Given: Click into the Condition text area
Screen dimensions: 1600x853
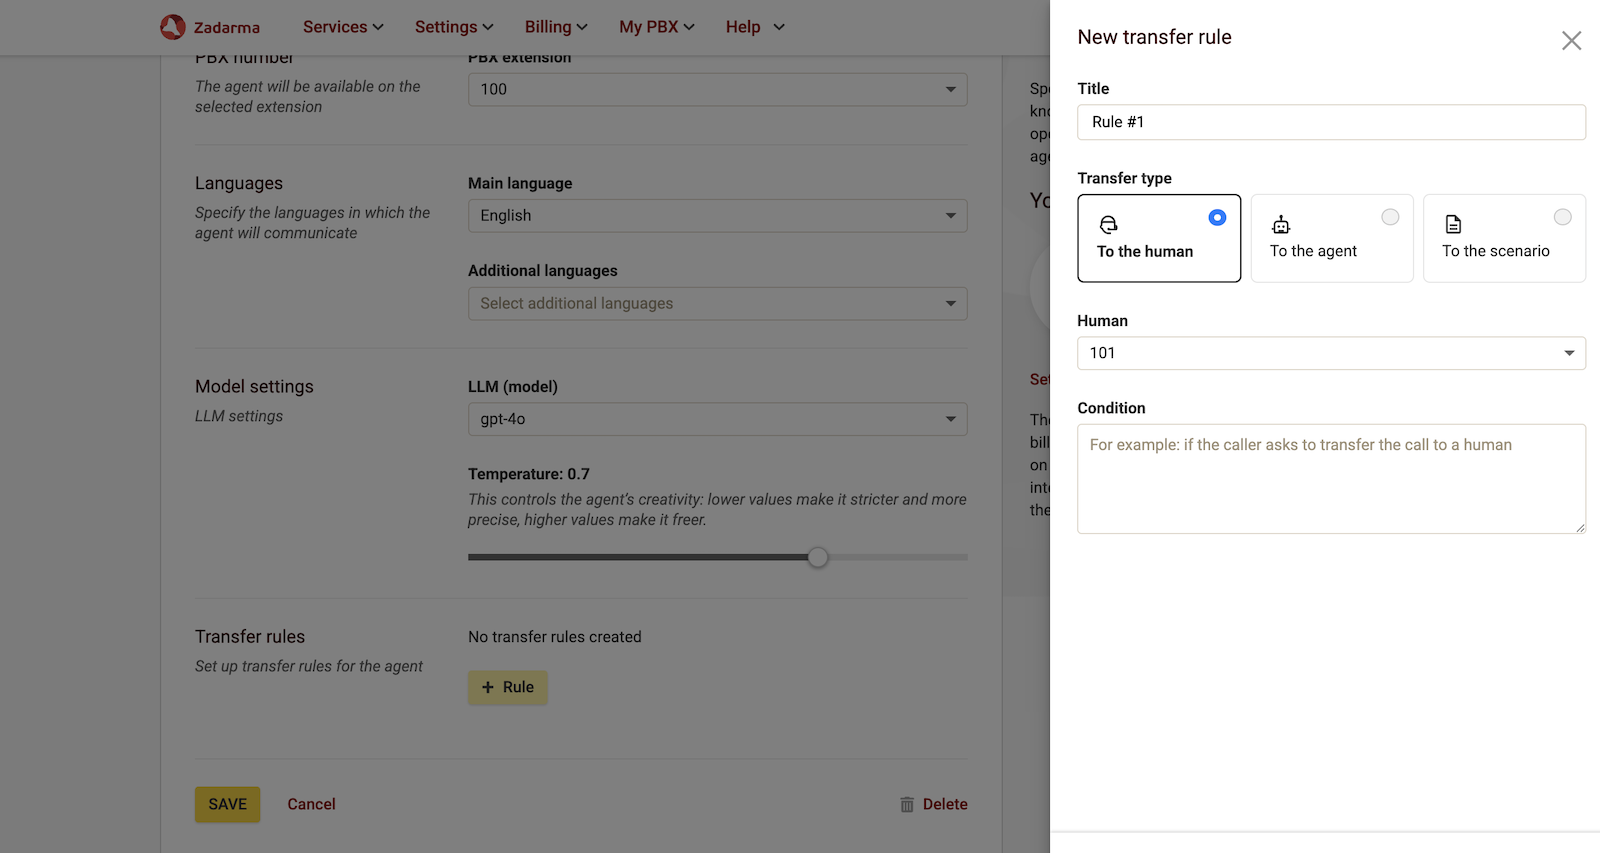Looking at the screenshot, I should point(1330,479).
